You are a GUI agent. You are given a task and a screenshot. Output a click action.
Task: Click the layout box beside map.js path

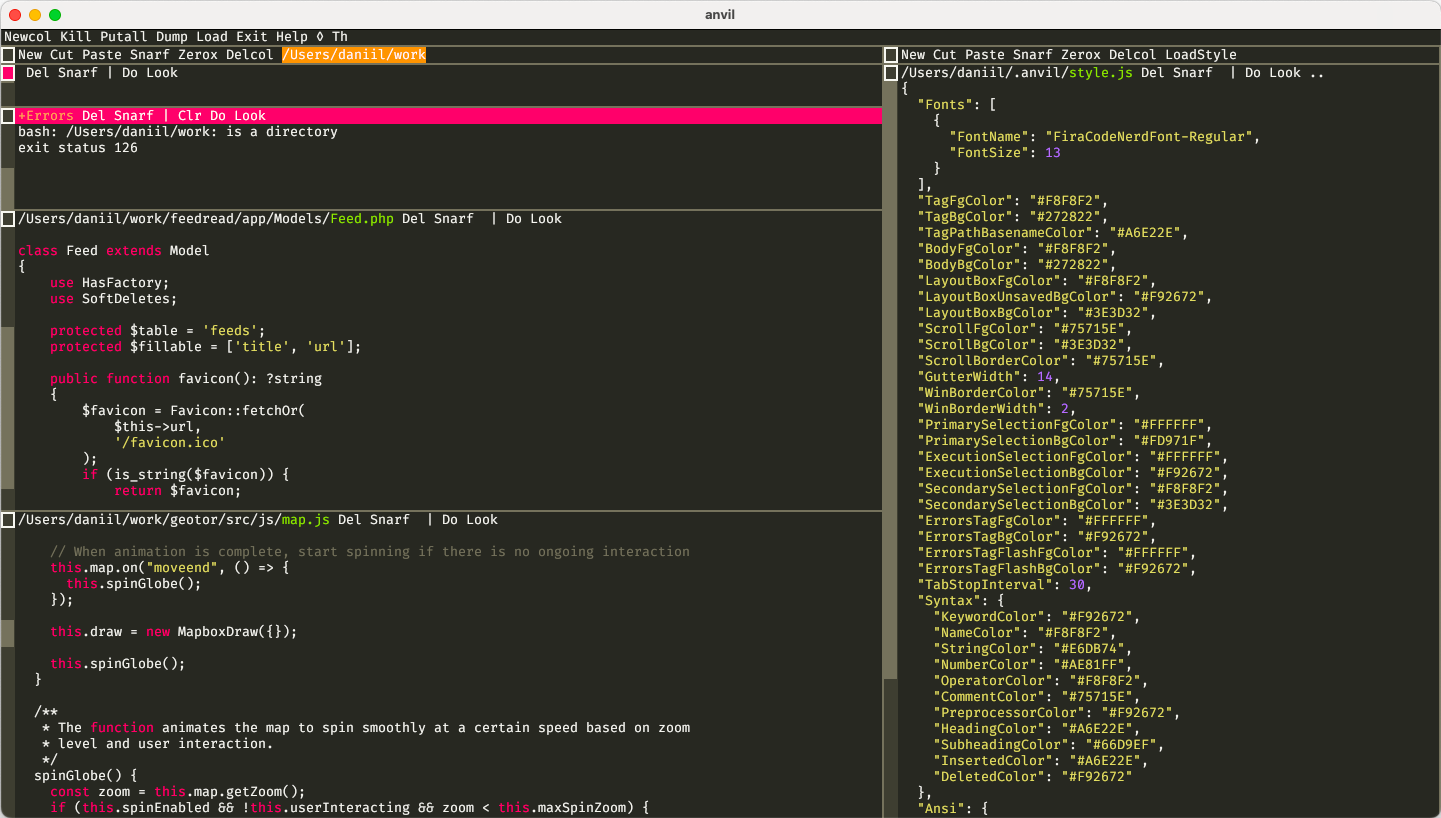(8, 520)
